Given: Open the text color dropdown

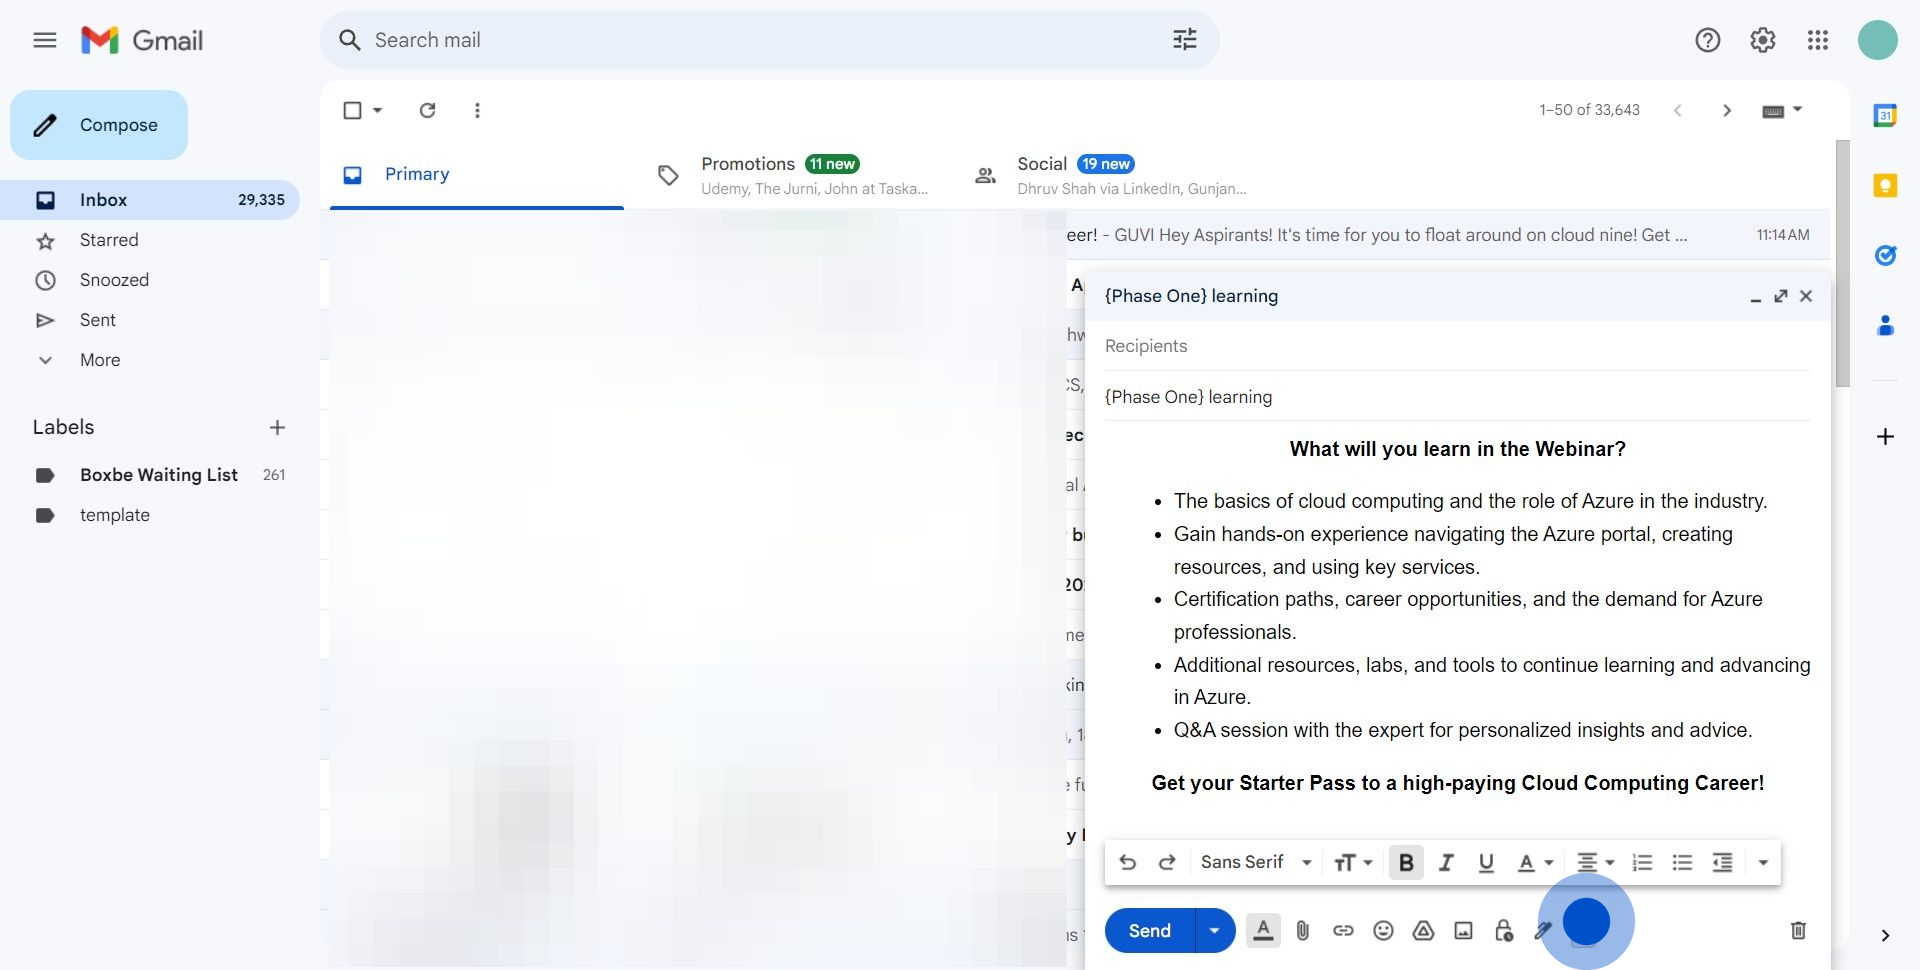Looking at the screenshot, I should pos(1534,862).
